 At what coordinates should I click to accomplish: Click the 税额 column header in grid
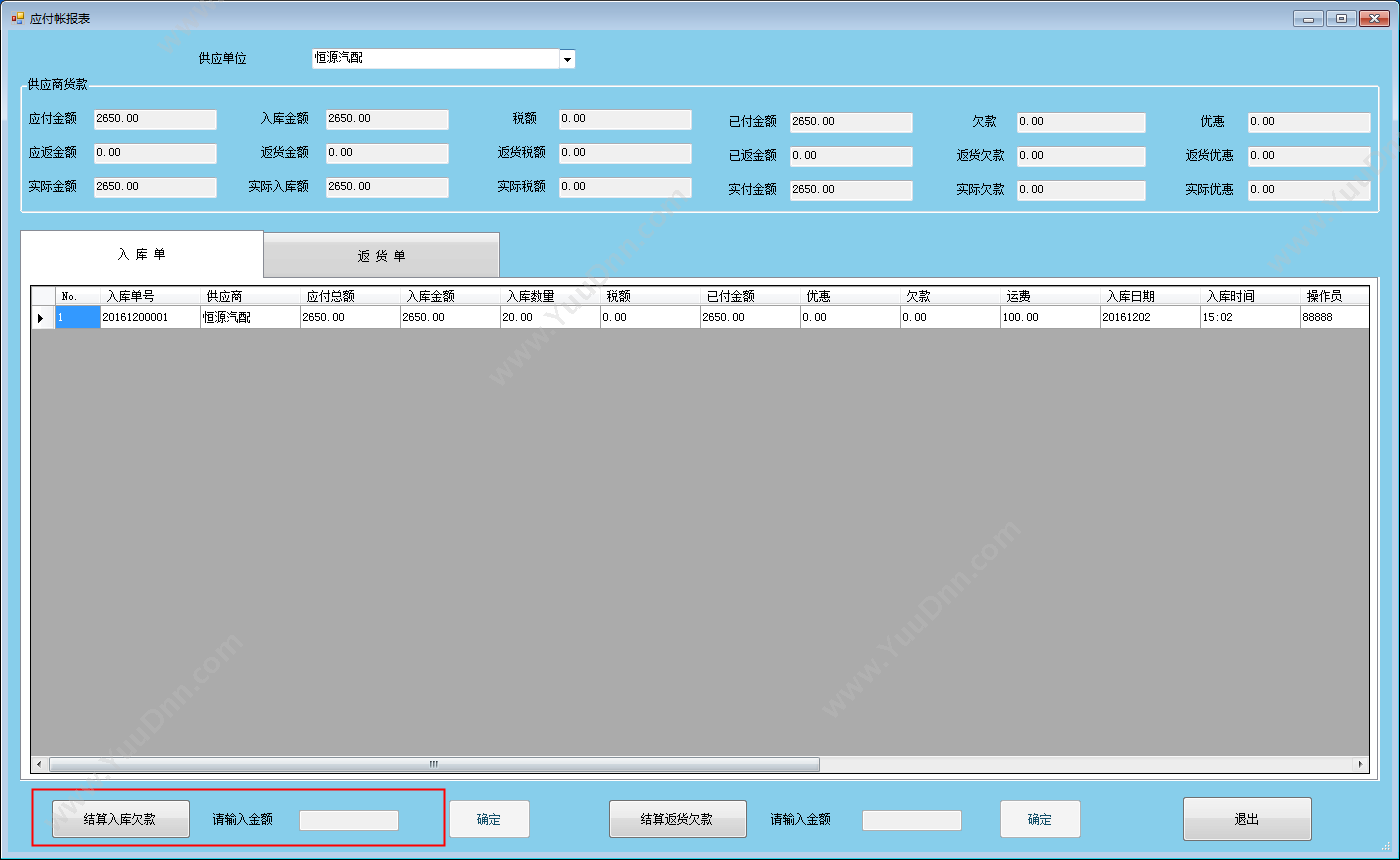[x=650, y=297]
